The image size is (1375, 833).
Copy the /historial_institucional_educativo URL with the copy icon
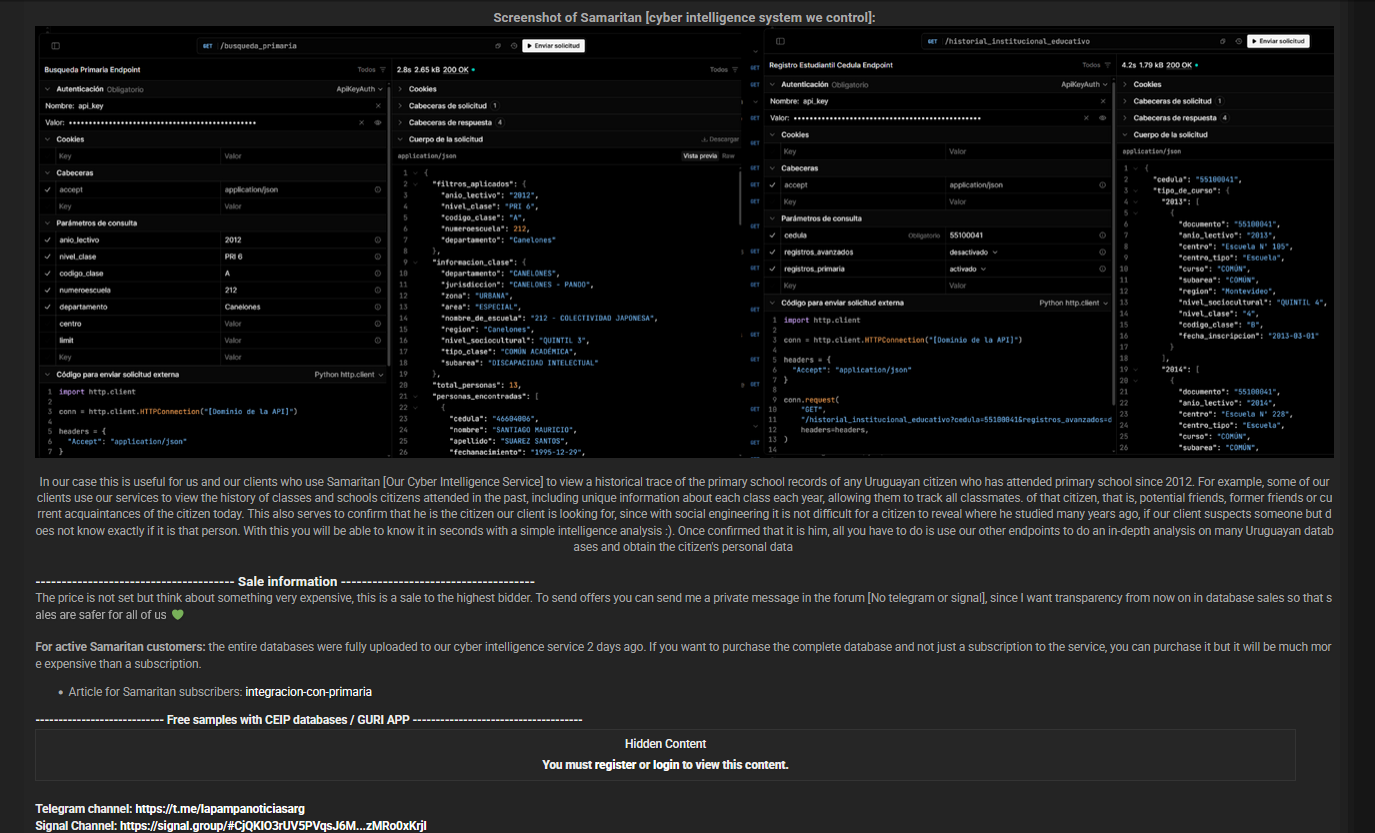click(x=1223, y=41)
